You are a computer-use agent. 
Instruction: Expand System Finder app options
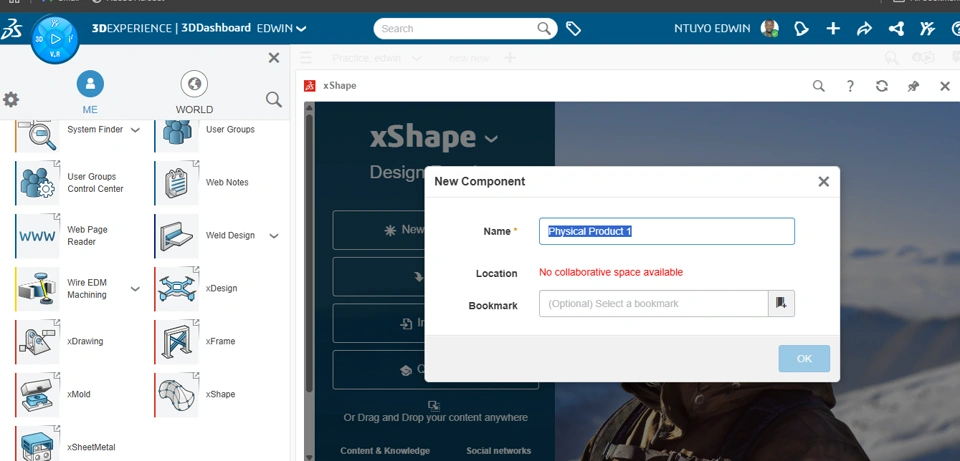coord(135,130)
